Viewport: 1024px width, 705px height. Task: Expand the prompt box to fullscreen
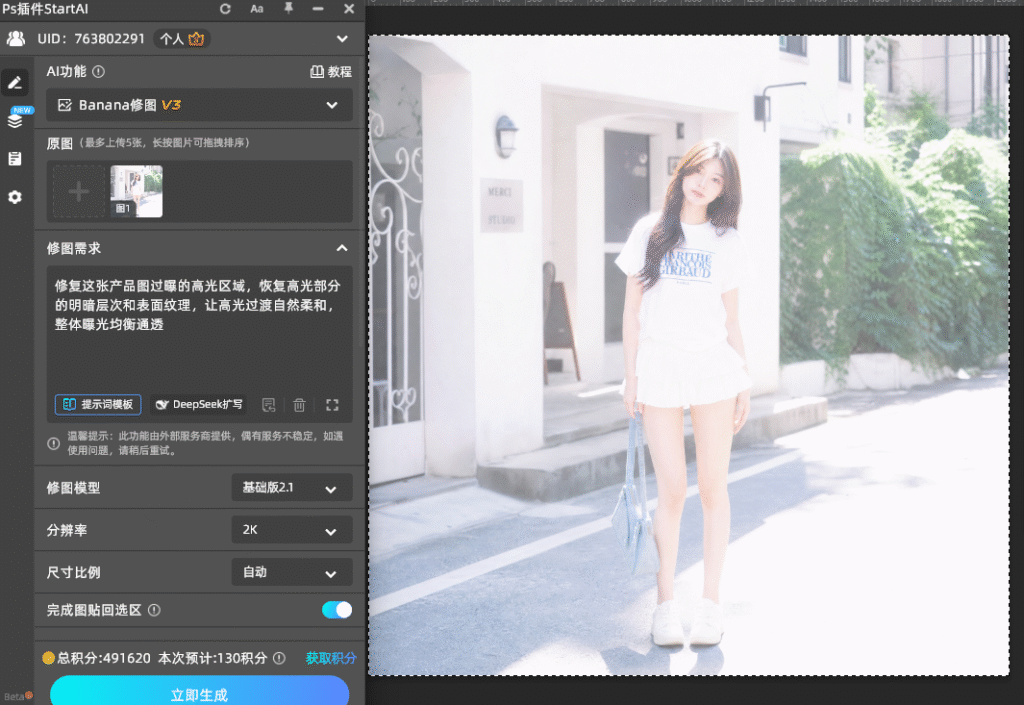[x=332, y=405]
